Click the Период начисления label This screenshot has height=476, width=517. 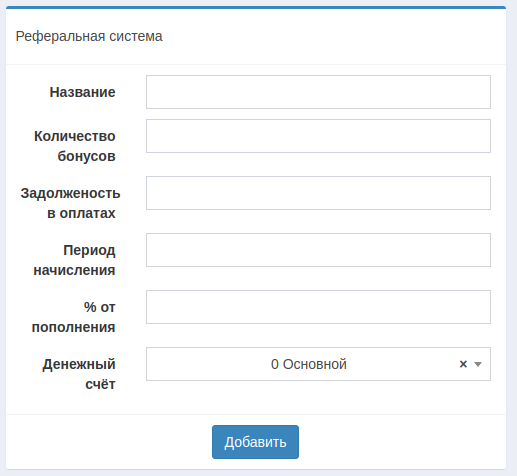(74, 260)
